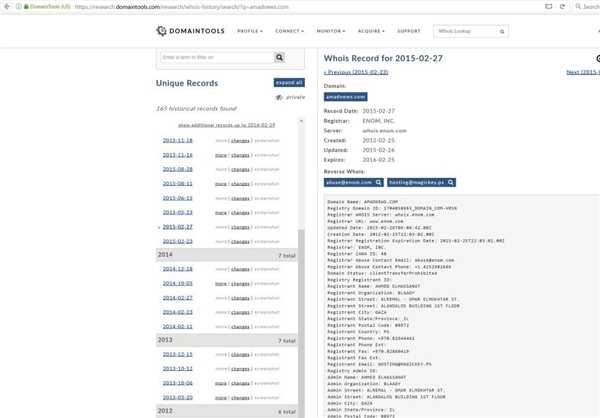This screenshot has height=418, width=600.
Task: Click the reader view icon in address bar
Action: [548, 7]
